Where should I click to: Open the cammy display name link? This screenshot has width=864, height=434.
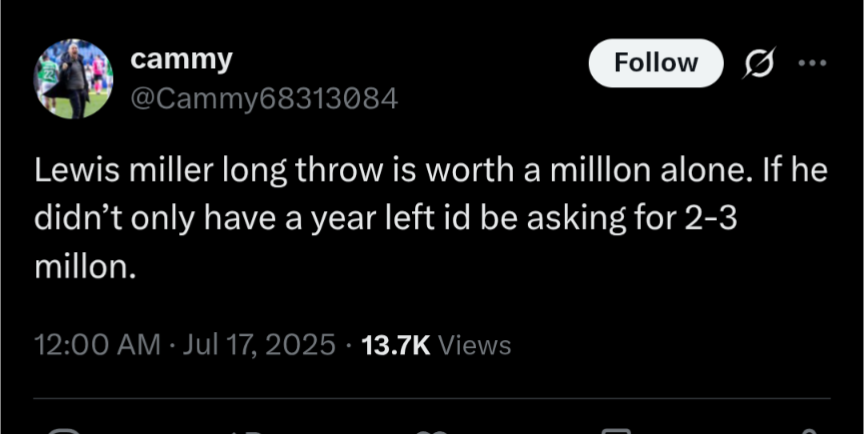pyautogui.click(x=181, y=60)
